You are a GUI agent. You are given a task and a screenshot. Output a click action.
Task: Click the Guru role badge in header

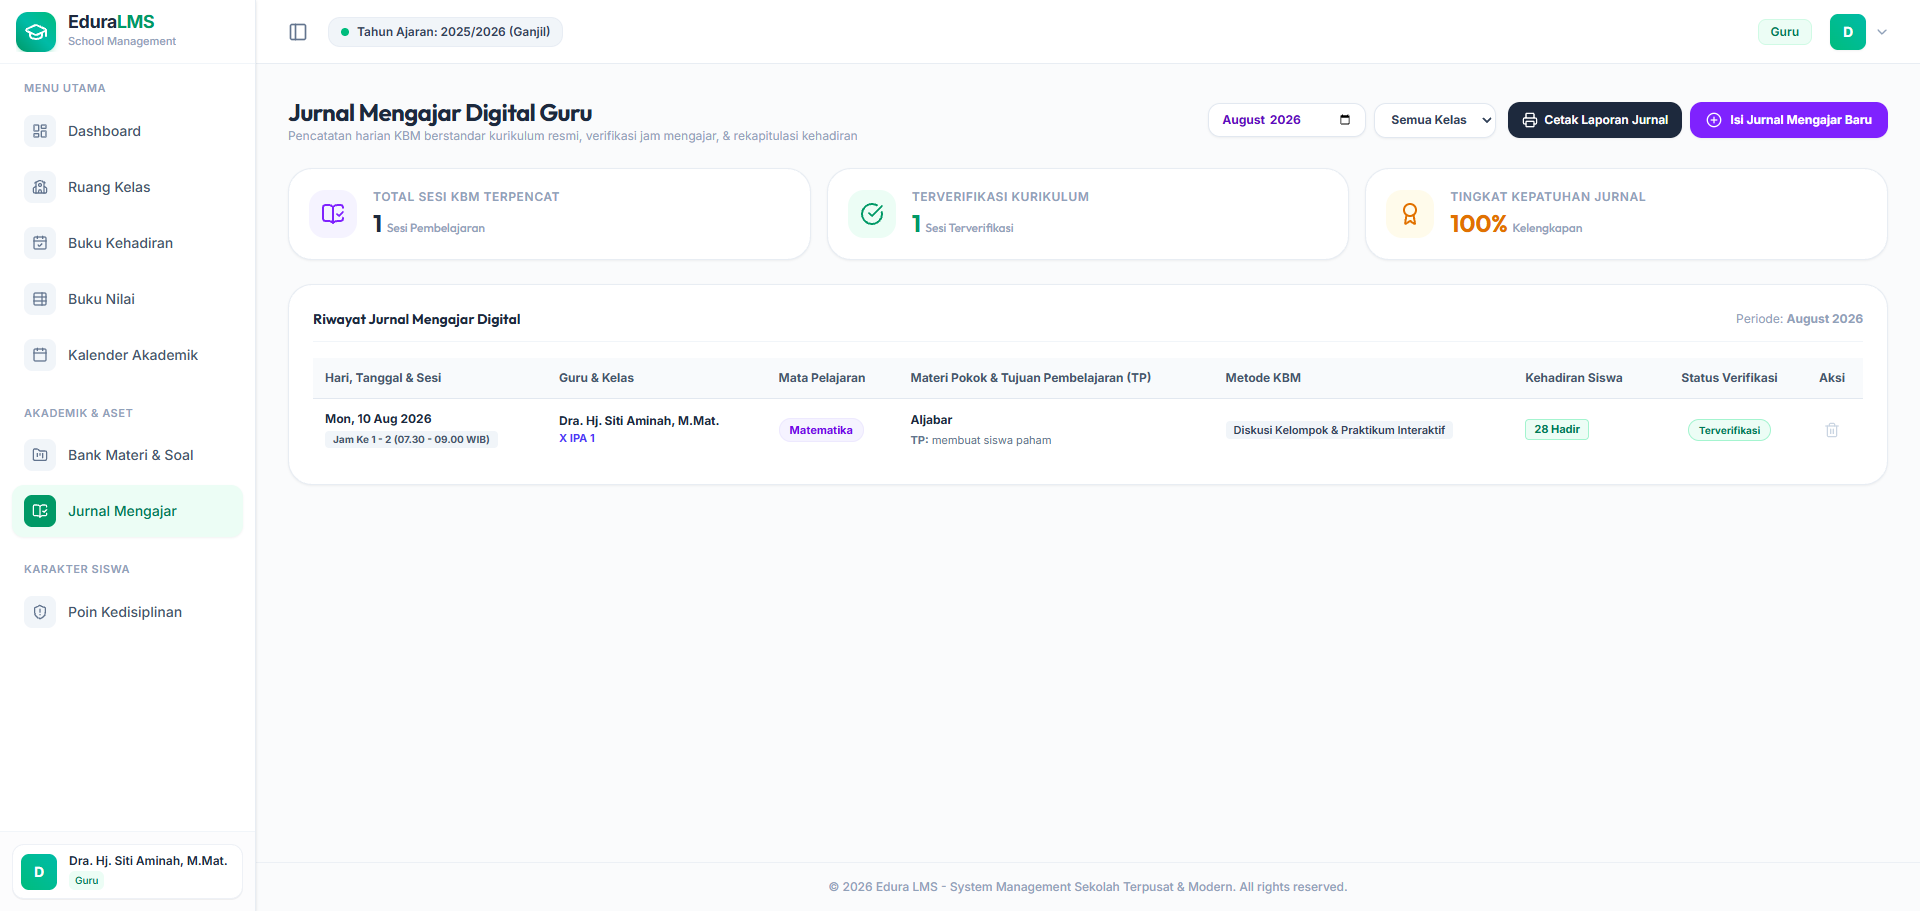pos(1784,32)
